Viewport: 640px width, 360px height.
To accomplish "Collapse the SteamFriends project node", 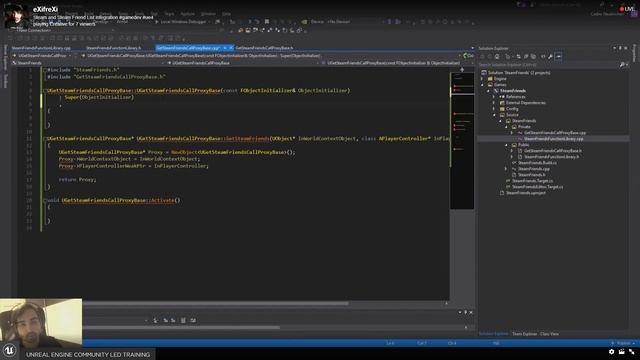I will pos(489,91).
